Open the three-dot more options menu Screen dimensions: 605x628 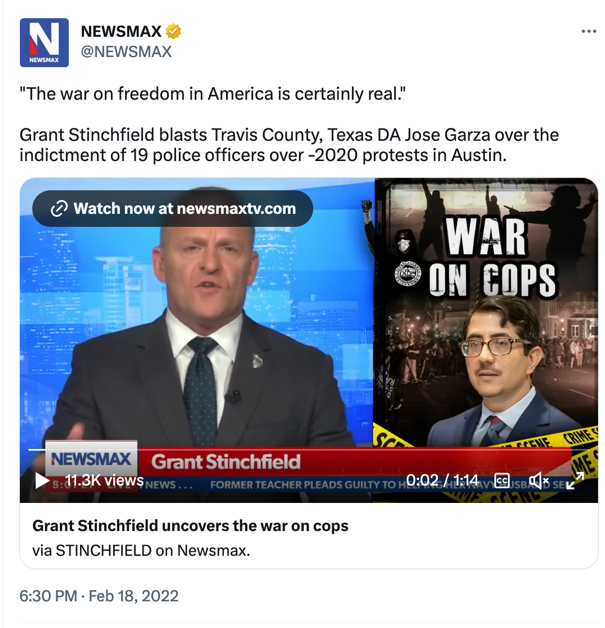[x=589, y=31]
